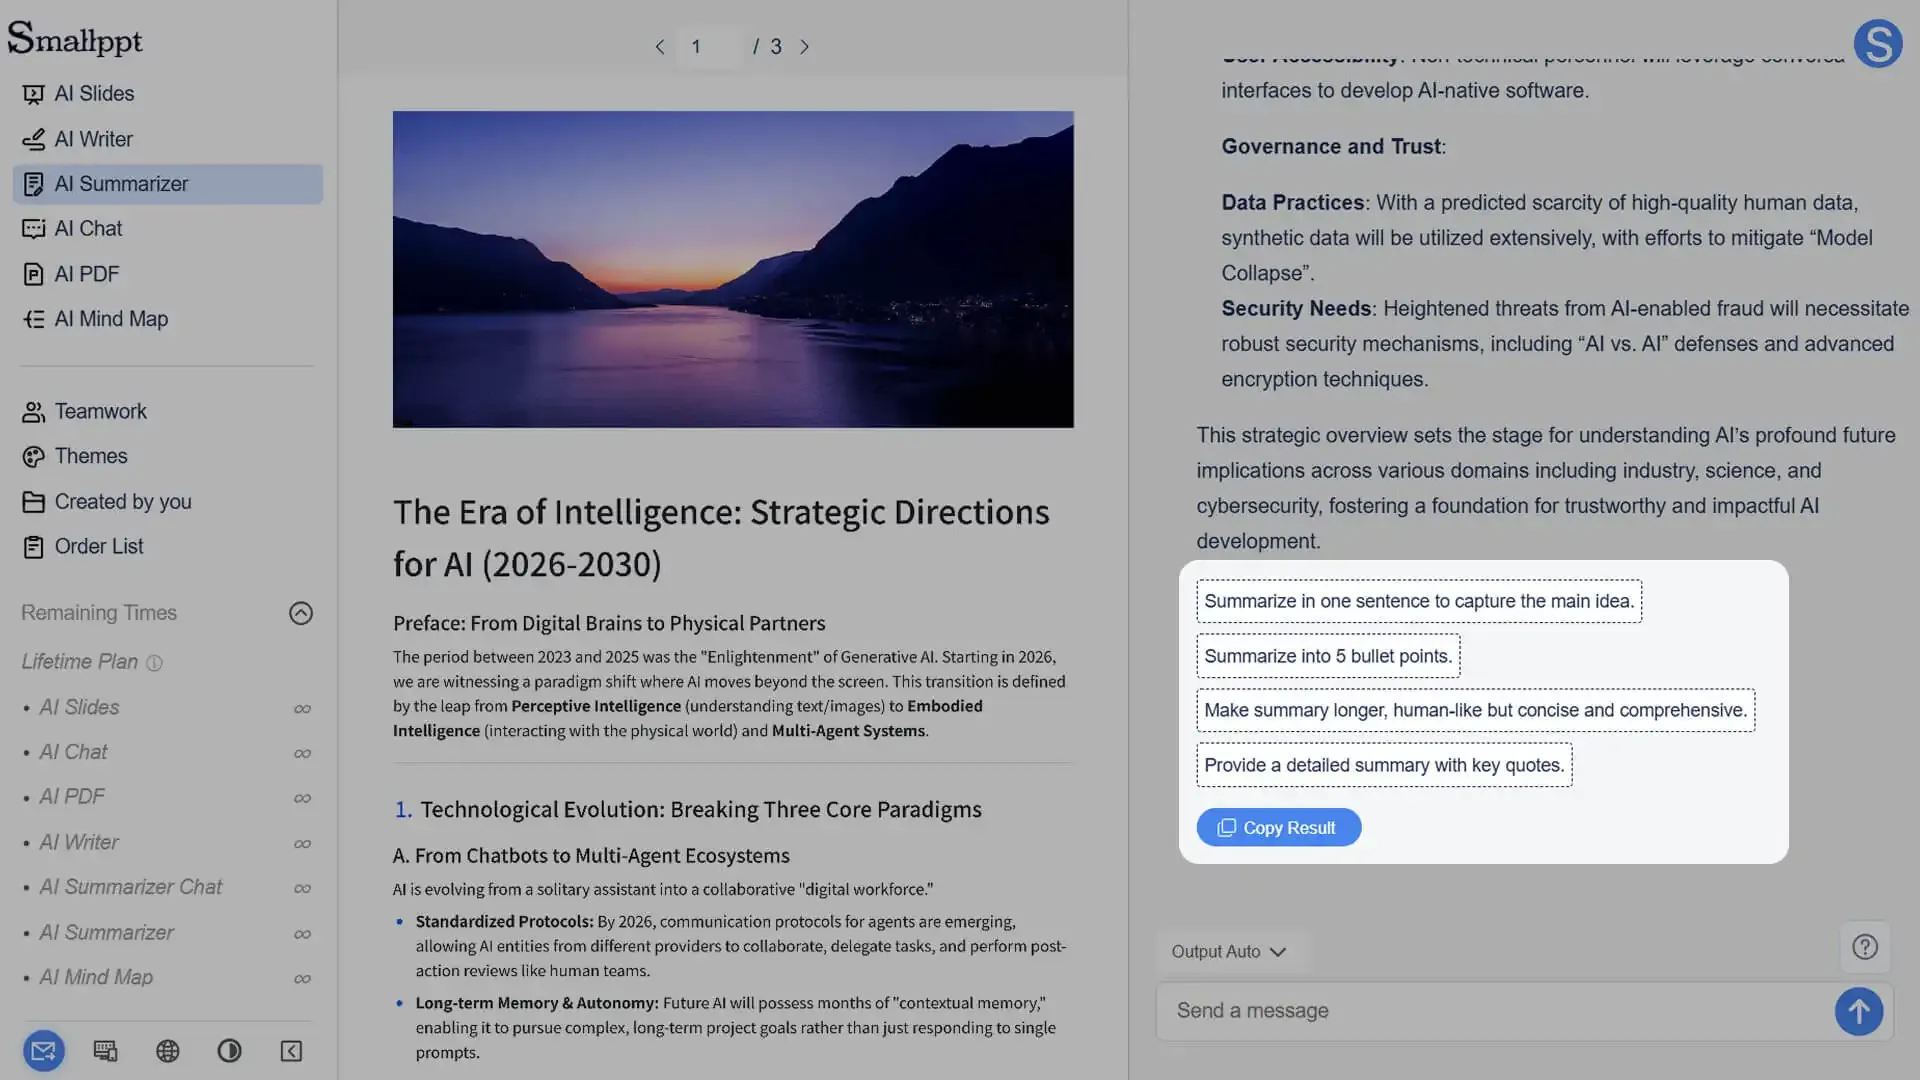This screenshot has width=1920, height=1080.
Task: Open the Order List section
Action: point(97,546)
